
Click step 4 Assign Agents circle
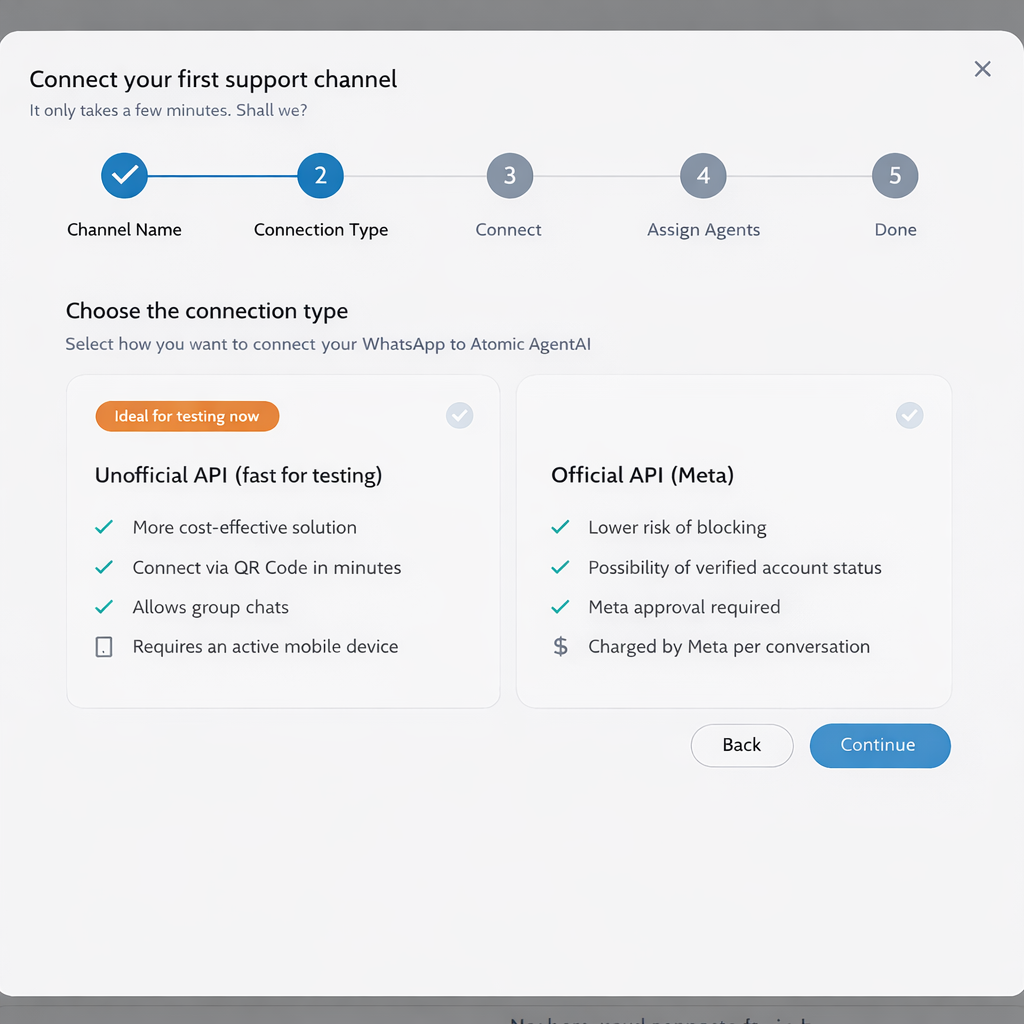coord(703,176)
